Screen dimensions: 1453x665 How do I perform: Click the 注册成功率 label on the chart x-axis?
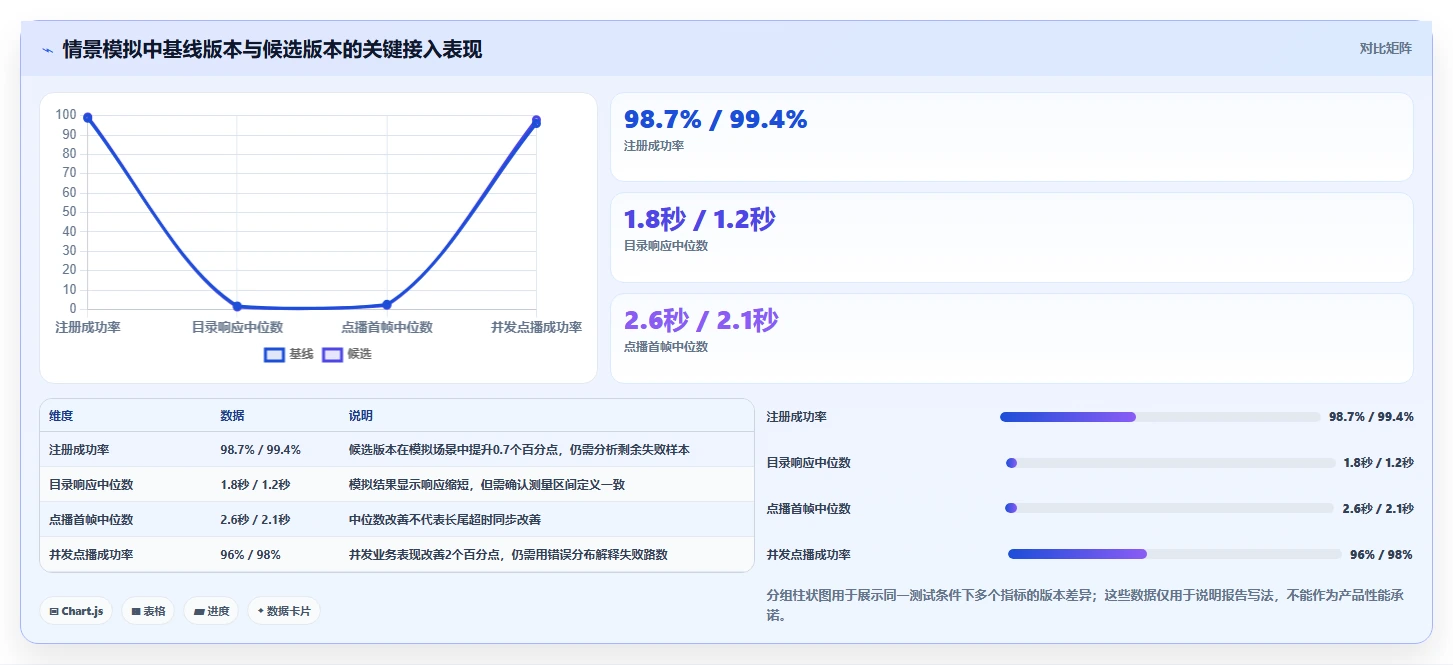88,328
